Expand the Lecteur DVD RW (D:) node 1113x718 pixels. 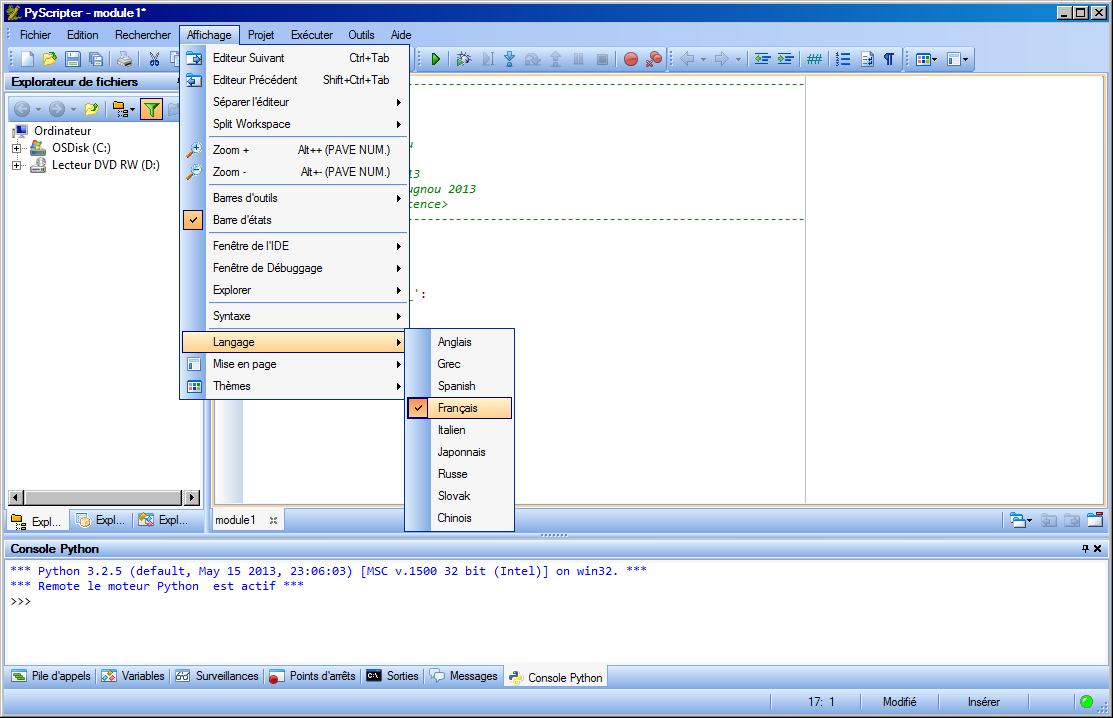(x=16, y=165)
